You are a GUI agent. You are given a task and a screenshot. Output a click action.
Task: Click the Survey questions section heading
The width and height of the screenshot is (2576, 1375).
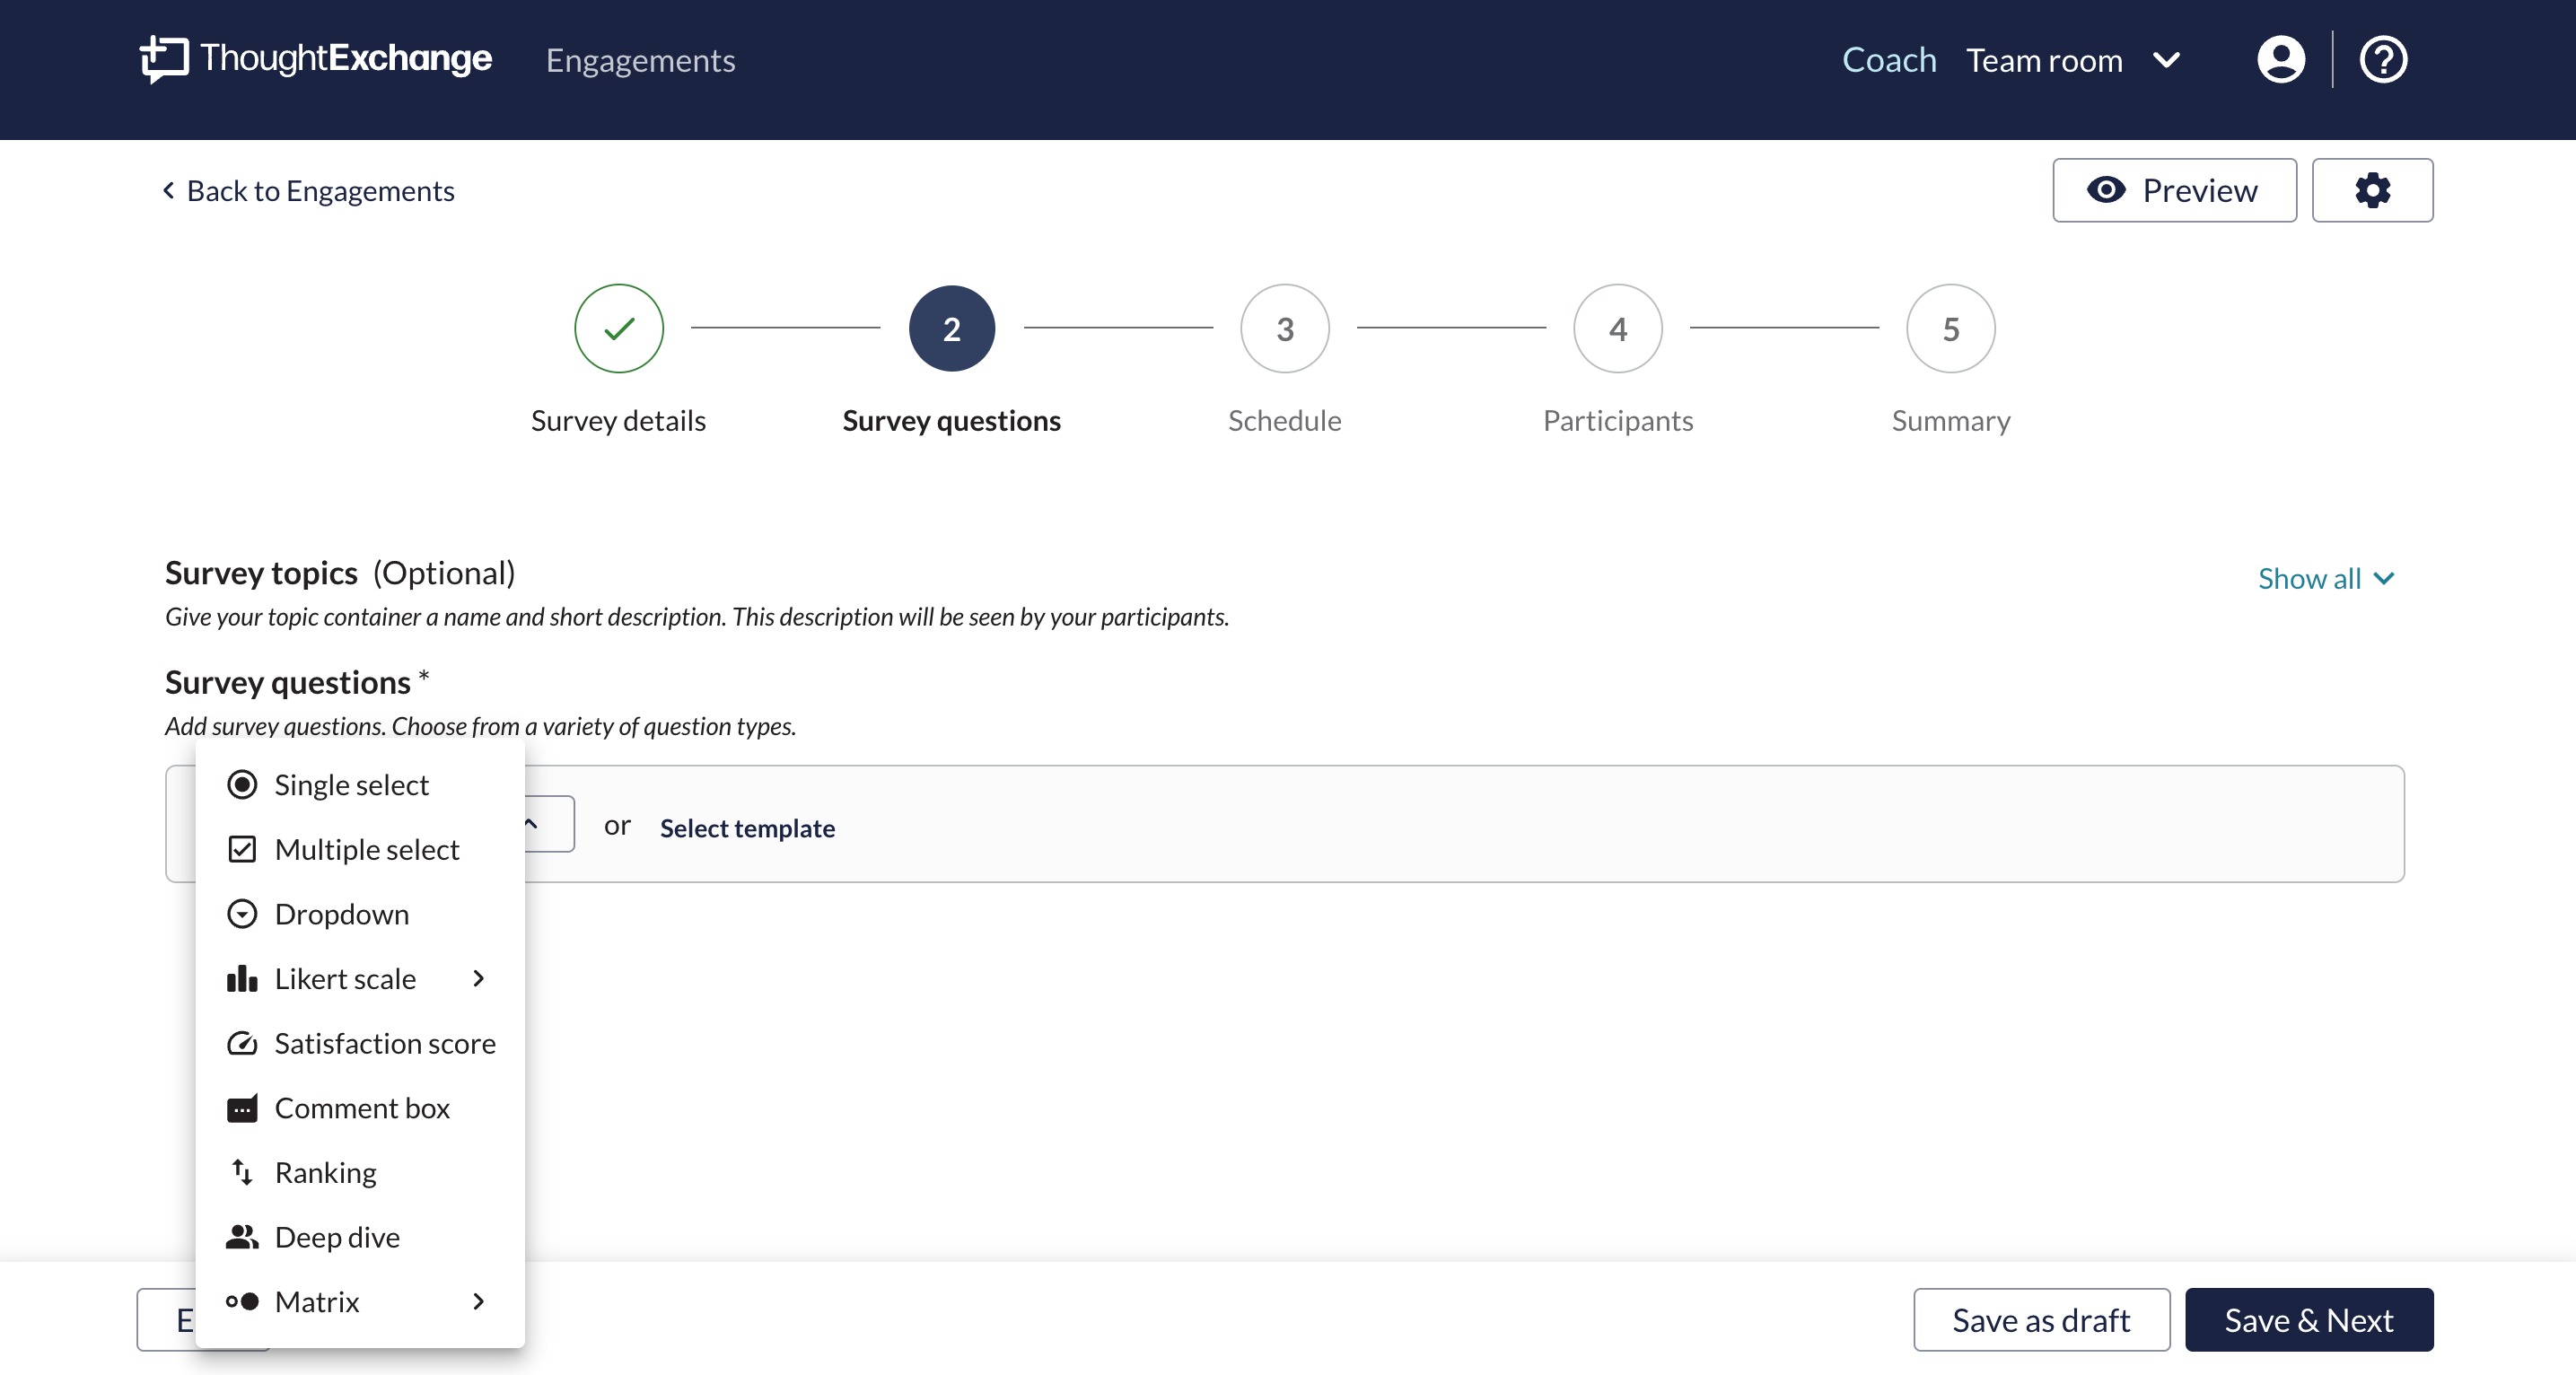288,682
